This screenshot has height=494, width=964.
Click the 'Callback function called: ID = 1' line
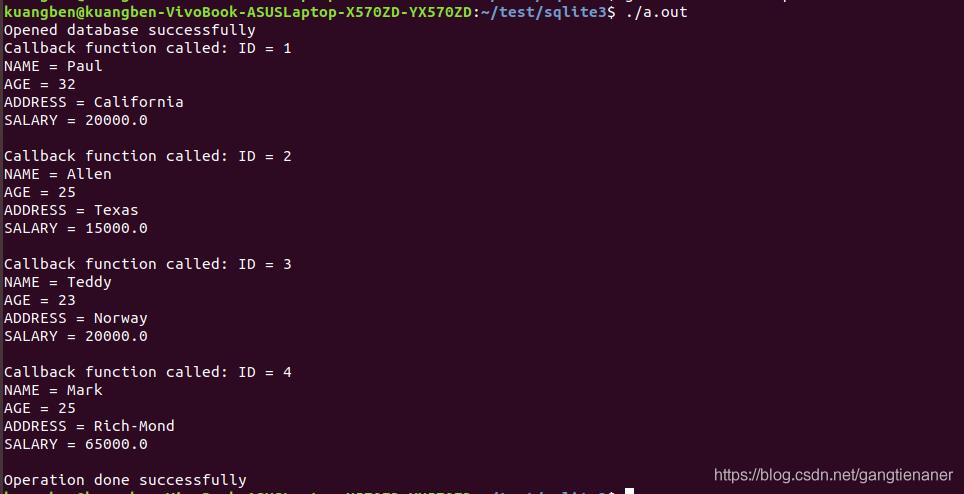(148, 48)
